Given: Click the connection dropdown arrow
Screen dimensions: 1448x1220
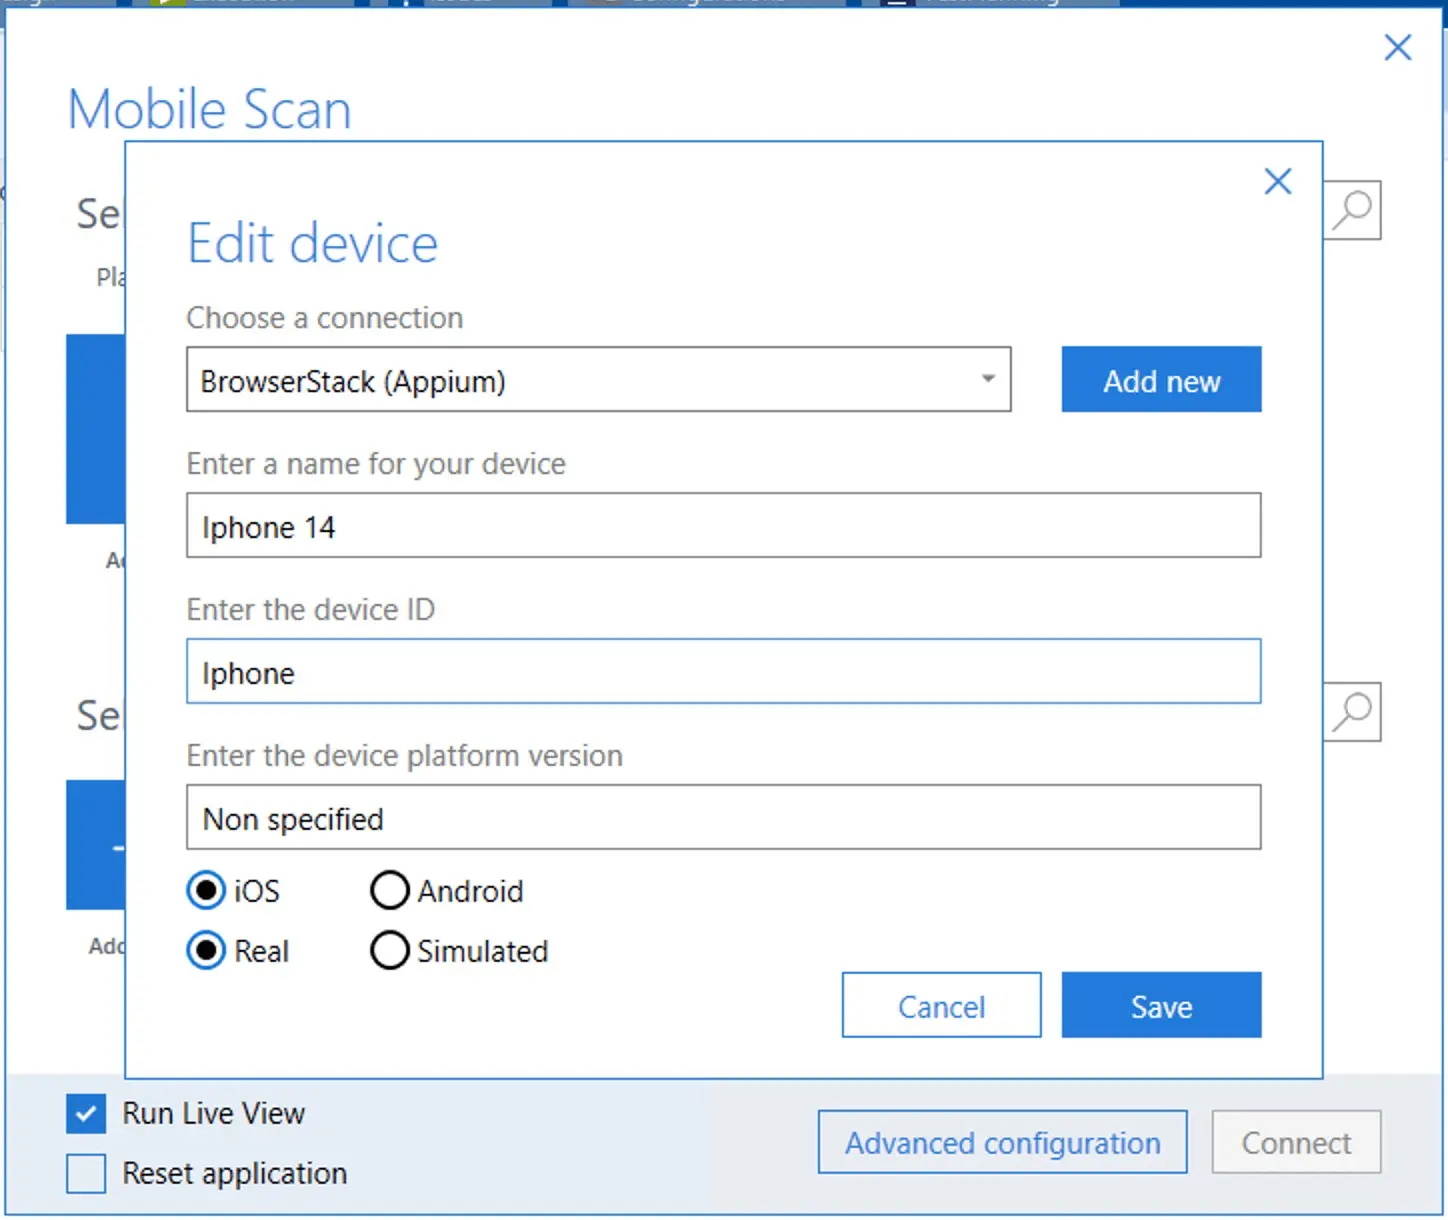Looking at the screenshot, I should [987, 379].
